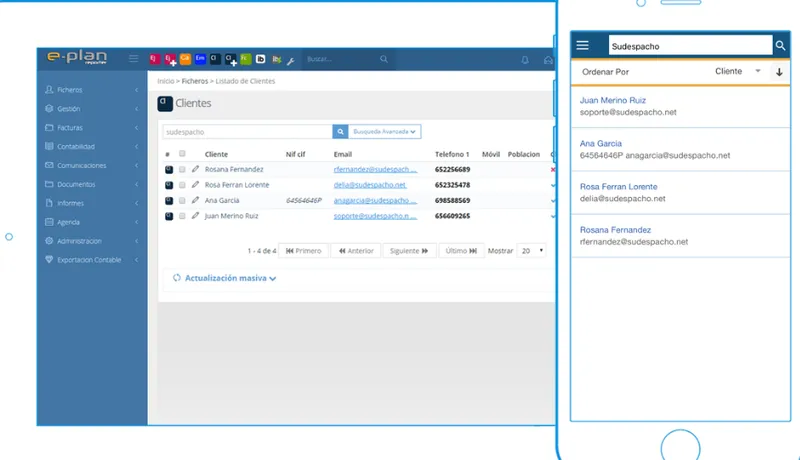The height and width of the screenshot is (460, 800).
Task: Toggle sort direction arrow in mobile list
Action: pyautogui.click(x=779, y=72)
